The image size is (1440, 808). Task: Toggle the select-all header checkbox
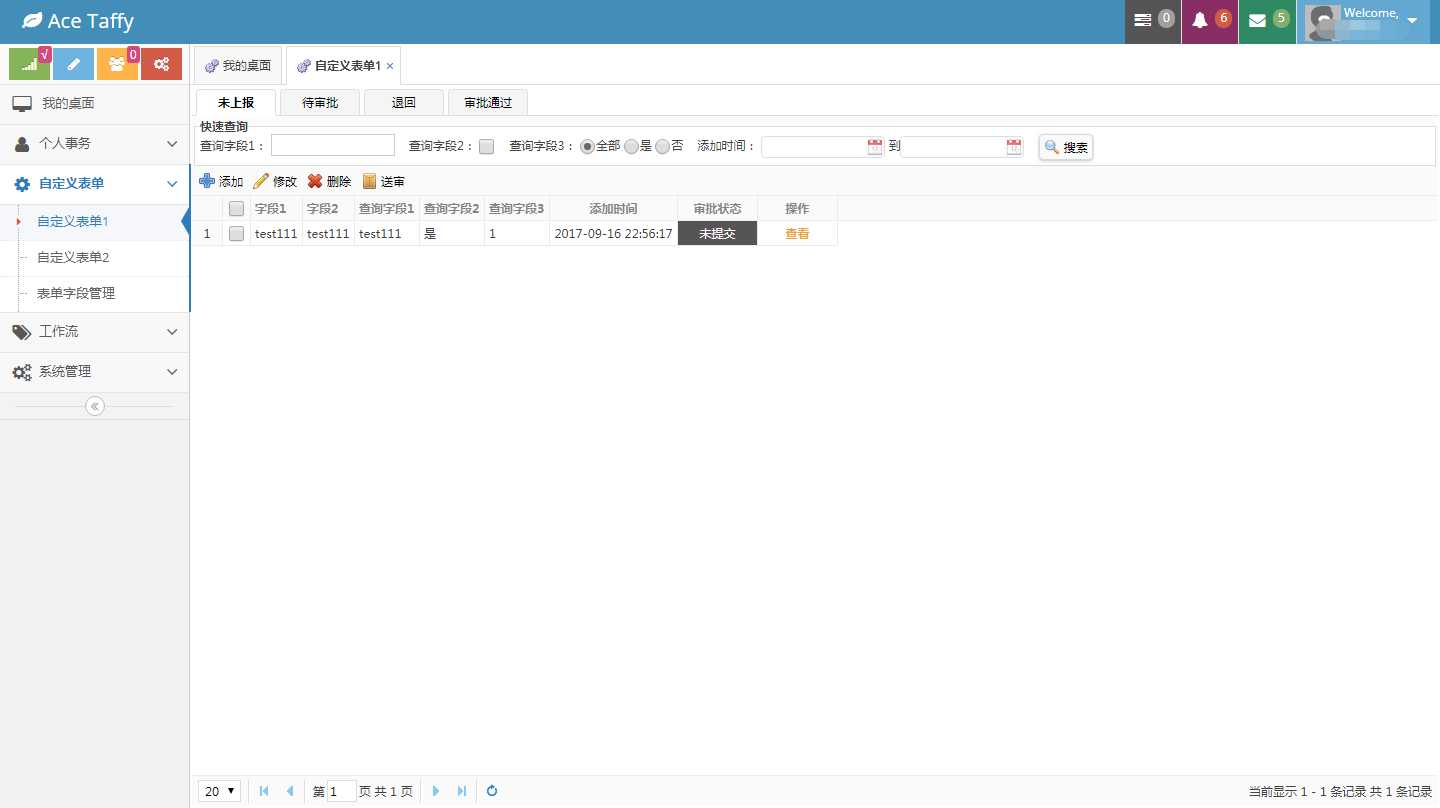[236, 209]
